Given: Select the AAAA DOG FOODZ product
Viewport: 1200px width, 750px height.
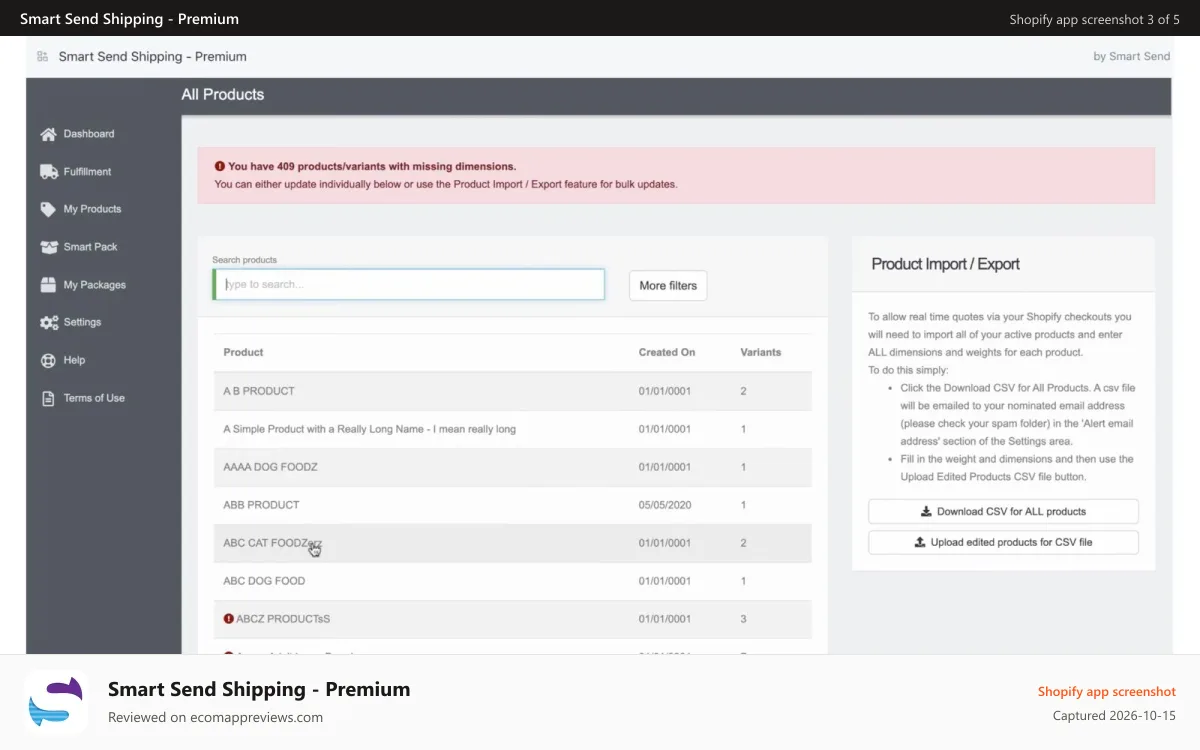Looking at the screenshot, I should (512, 467).
